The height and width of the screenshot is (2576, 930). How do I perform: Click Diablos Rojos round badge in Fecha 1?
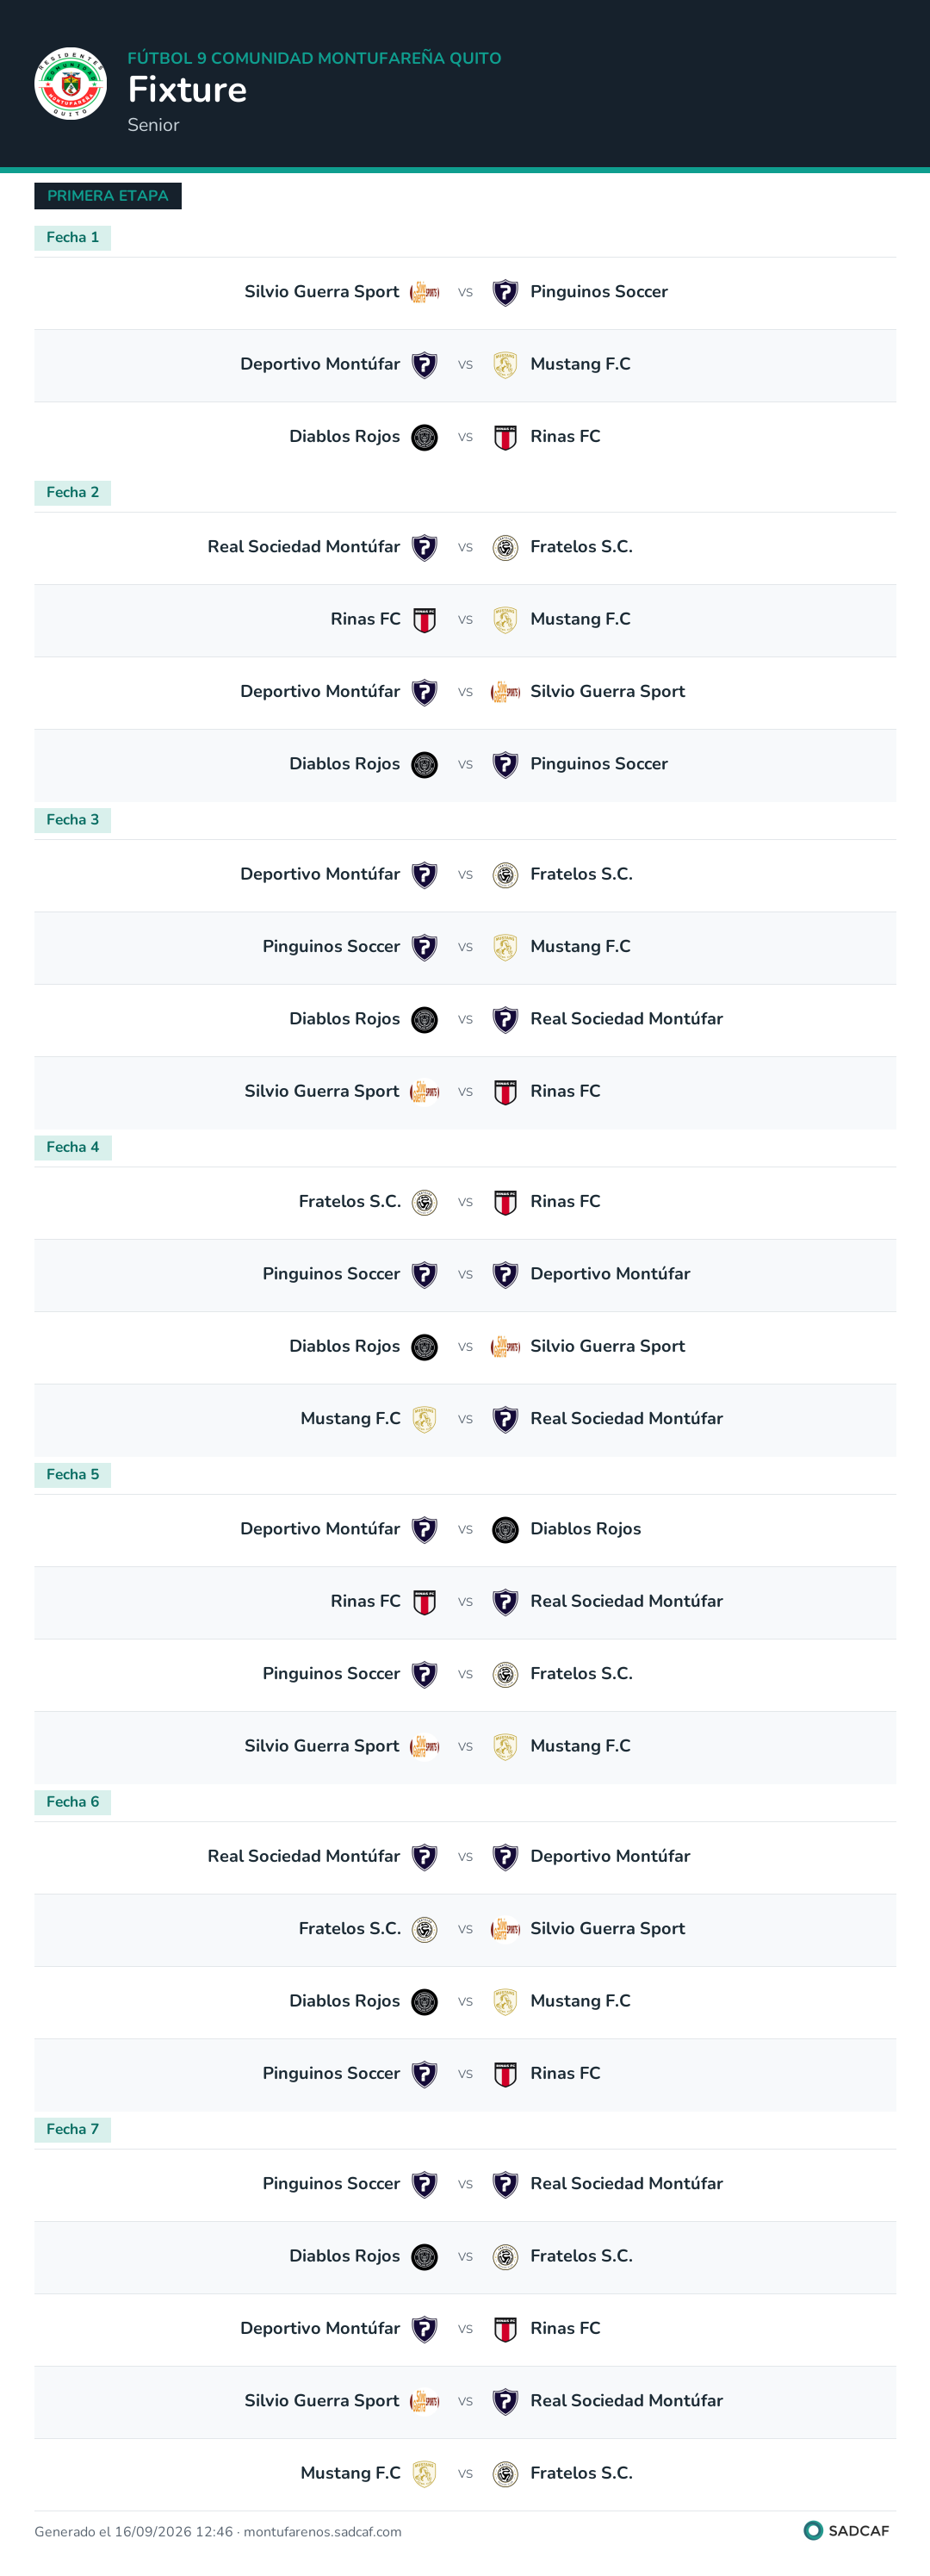coord(425,437)
